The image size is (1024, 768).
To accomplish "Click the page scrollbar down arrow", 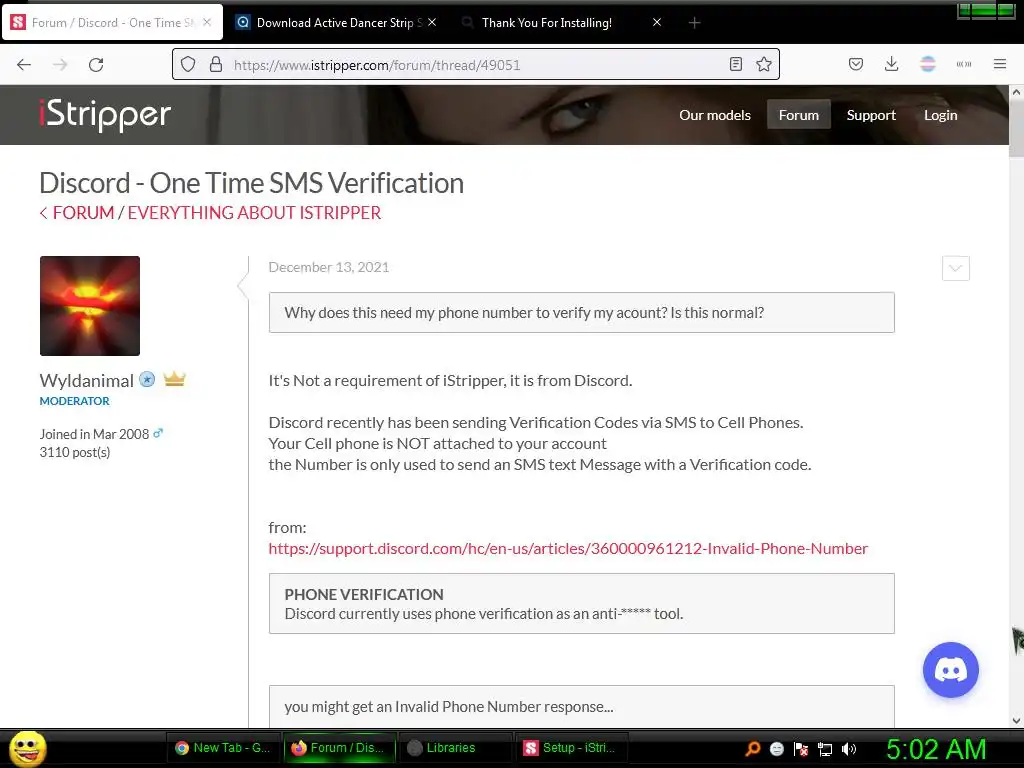I will coord(1016,720).
